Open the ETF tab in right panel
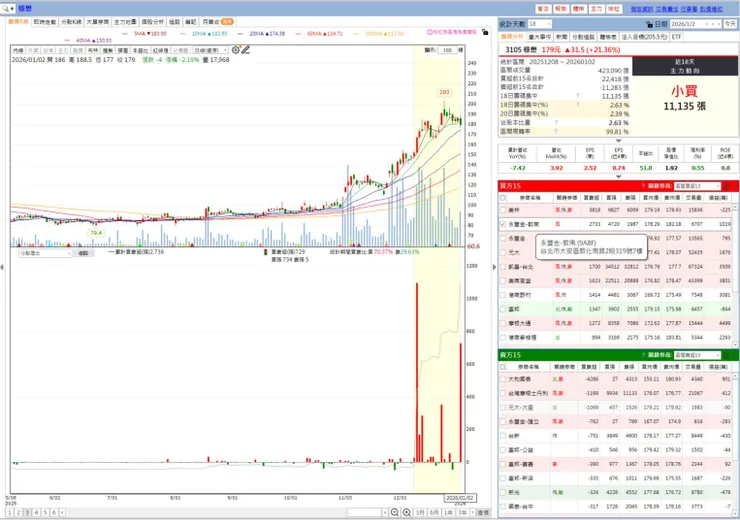740x520 pixels. pos(676,37)
